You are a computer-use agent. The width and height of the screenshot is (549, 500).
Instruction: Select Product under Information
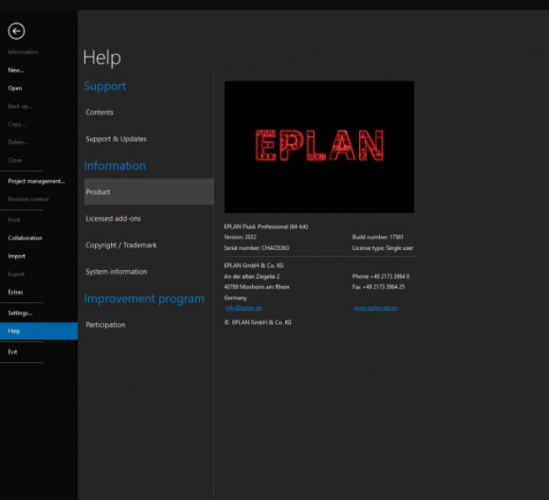(x=149, y=192)
